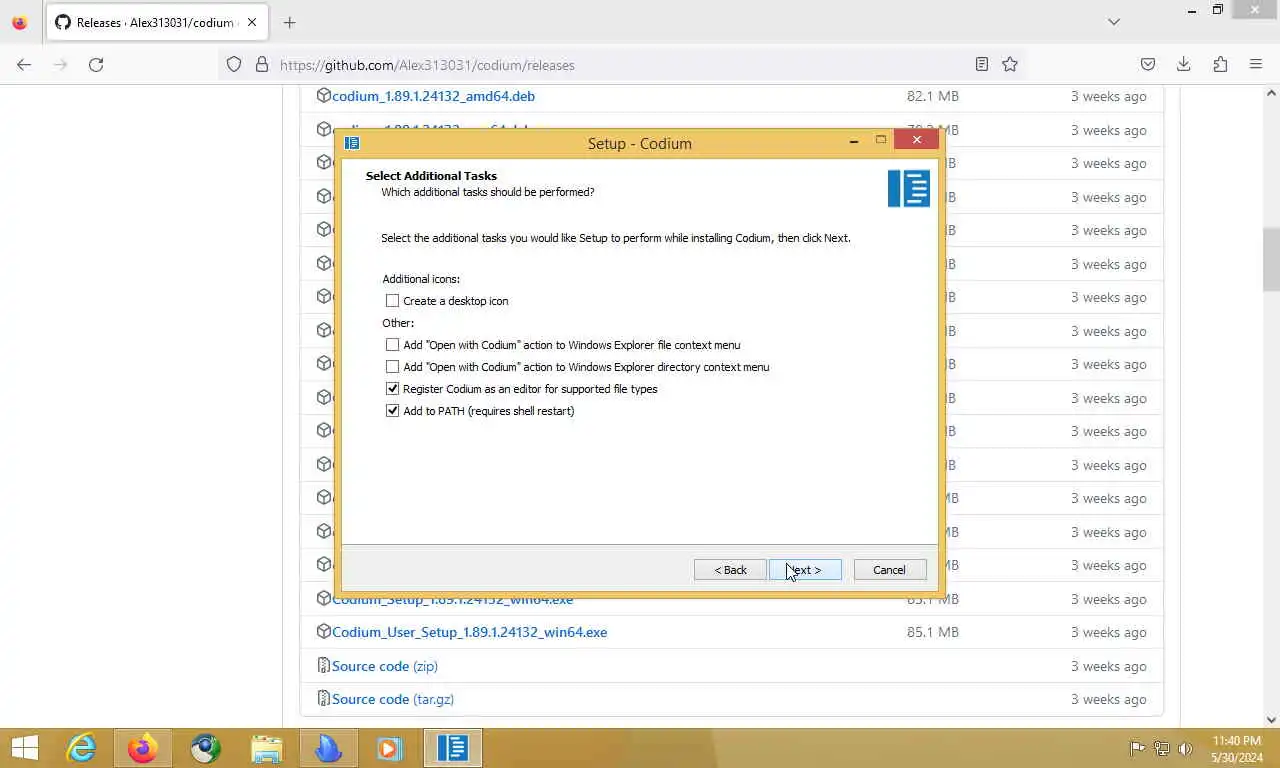
Task: List all tabs dropdown arrow
Action: (x=1114, y=22)
